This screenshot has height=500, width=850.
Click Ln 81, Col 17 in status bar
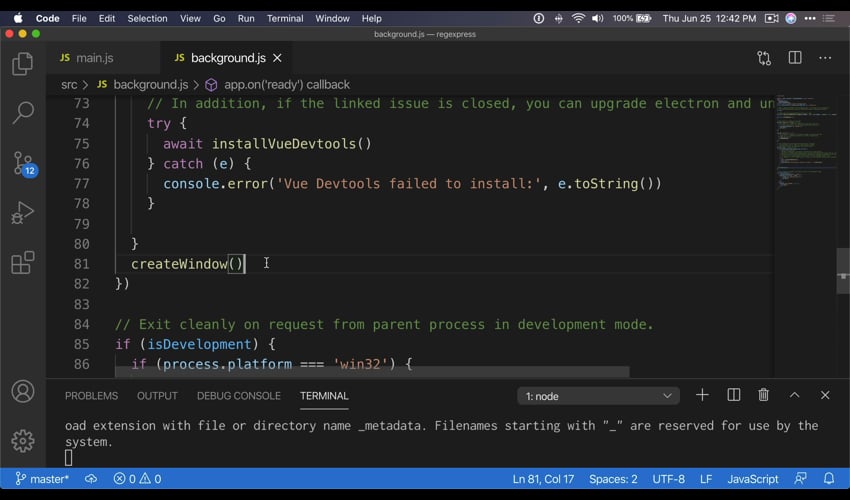tap(543, 479)
